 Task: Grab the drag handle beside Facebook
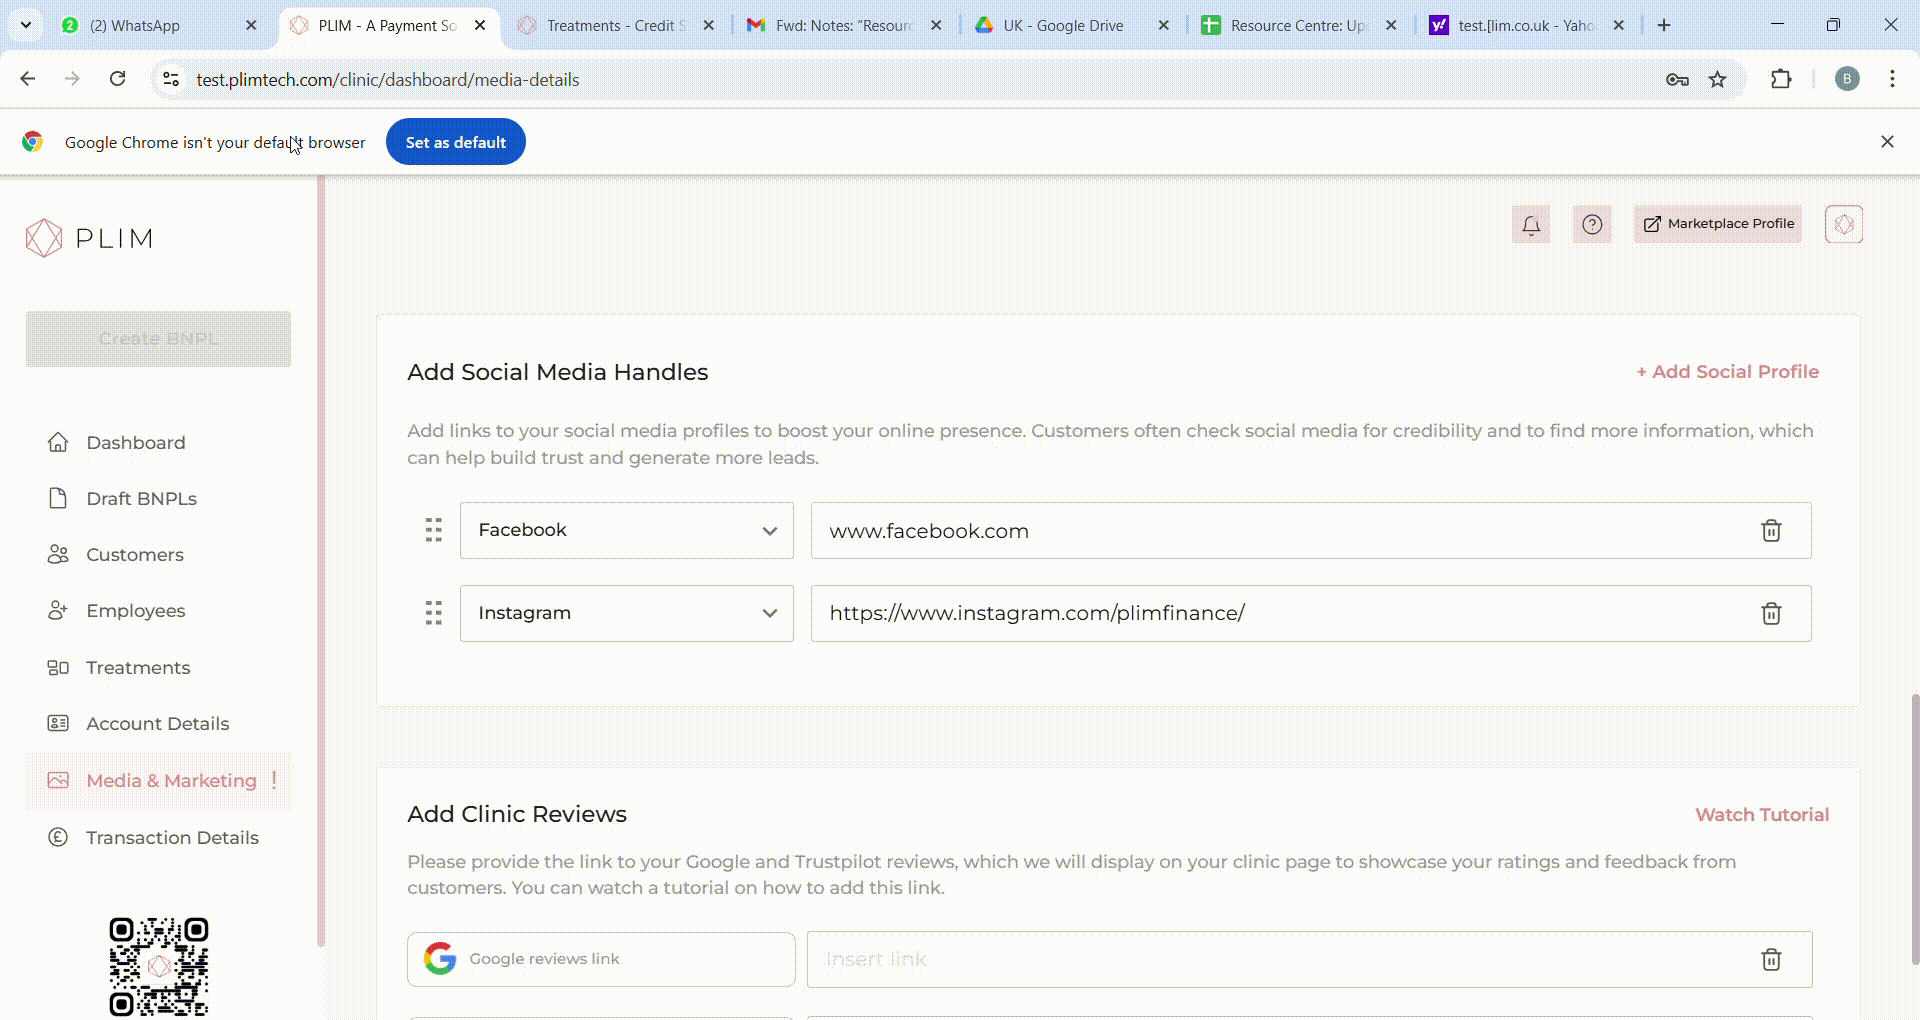[x=433, y=530]
